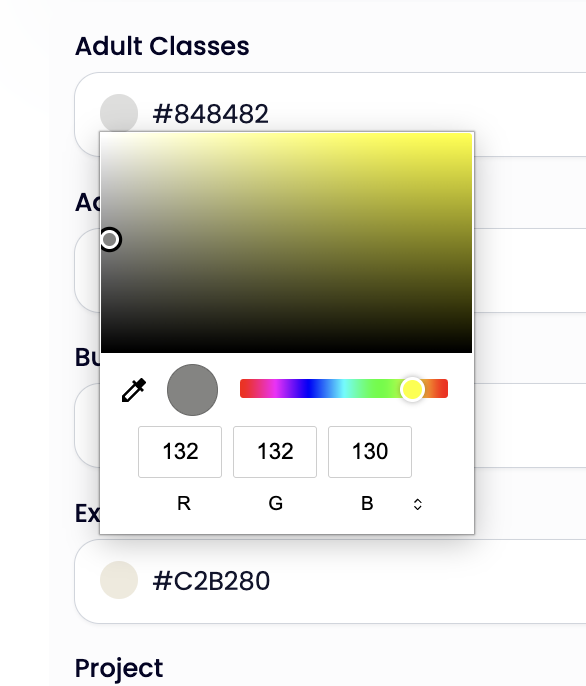Click the Adult Classes section label
The width and height of the screenshot is (586, 686).
[162, 46]
